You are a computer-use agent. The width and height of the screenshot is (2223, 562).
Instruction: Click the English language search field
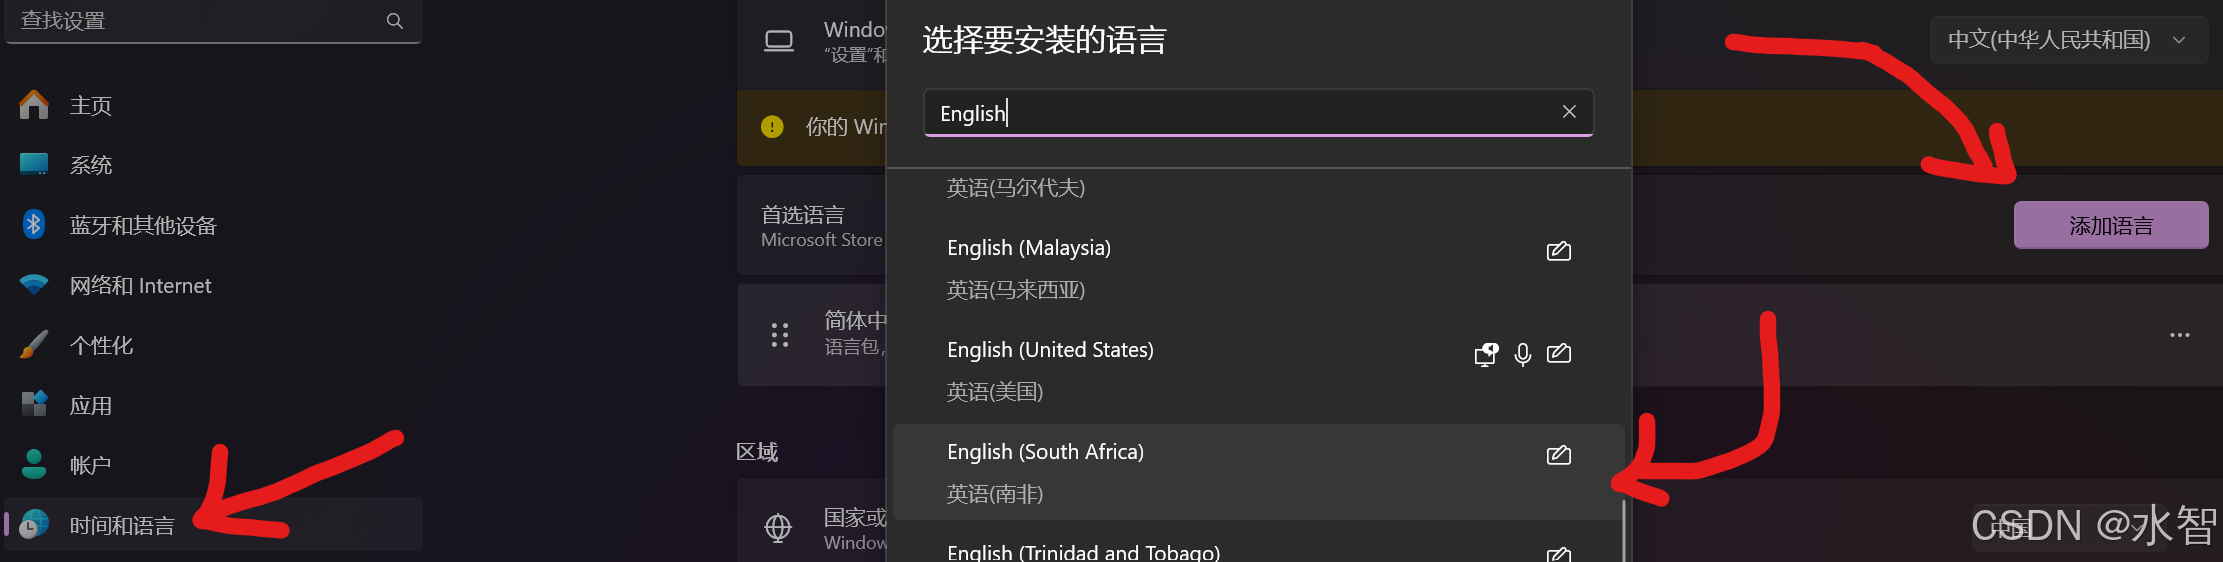pos(1258,113)
